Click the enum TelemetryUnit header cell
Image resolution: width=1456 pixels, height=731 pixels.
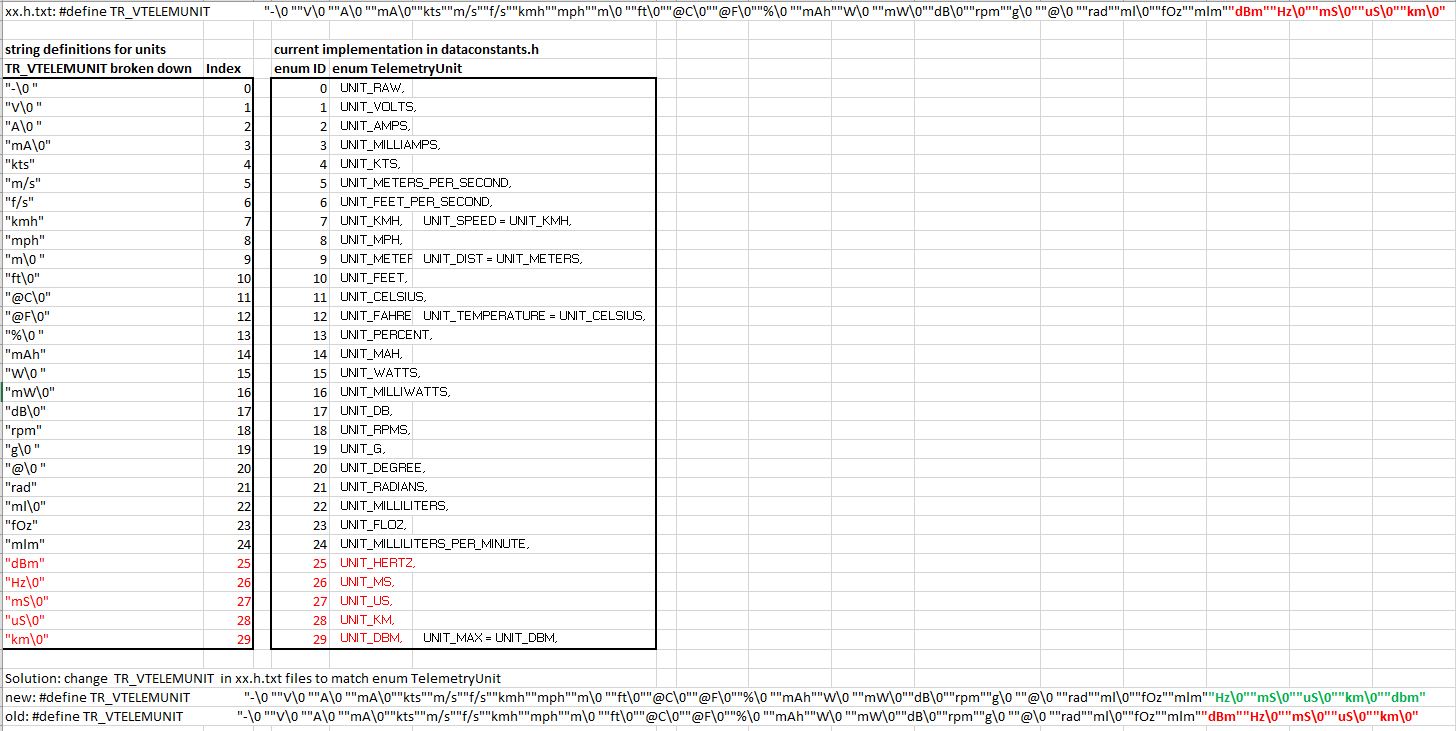pos(396,69)
